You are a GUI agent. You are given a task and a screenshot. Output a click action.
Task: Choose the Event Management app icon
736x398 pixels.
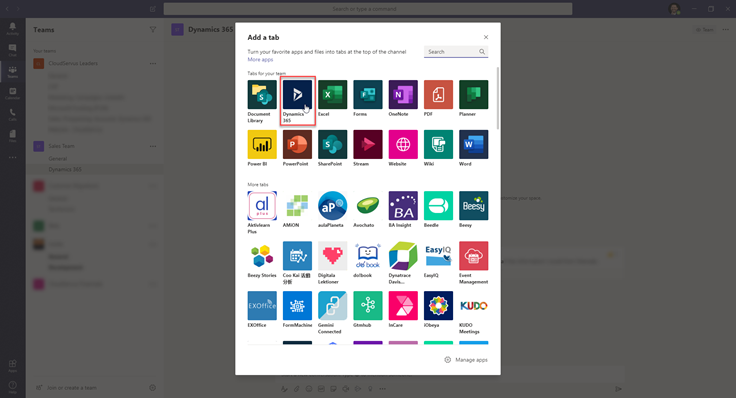pos(473,256)
